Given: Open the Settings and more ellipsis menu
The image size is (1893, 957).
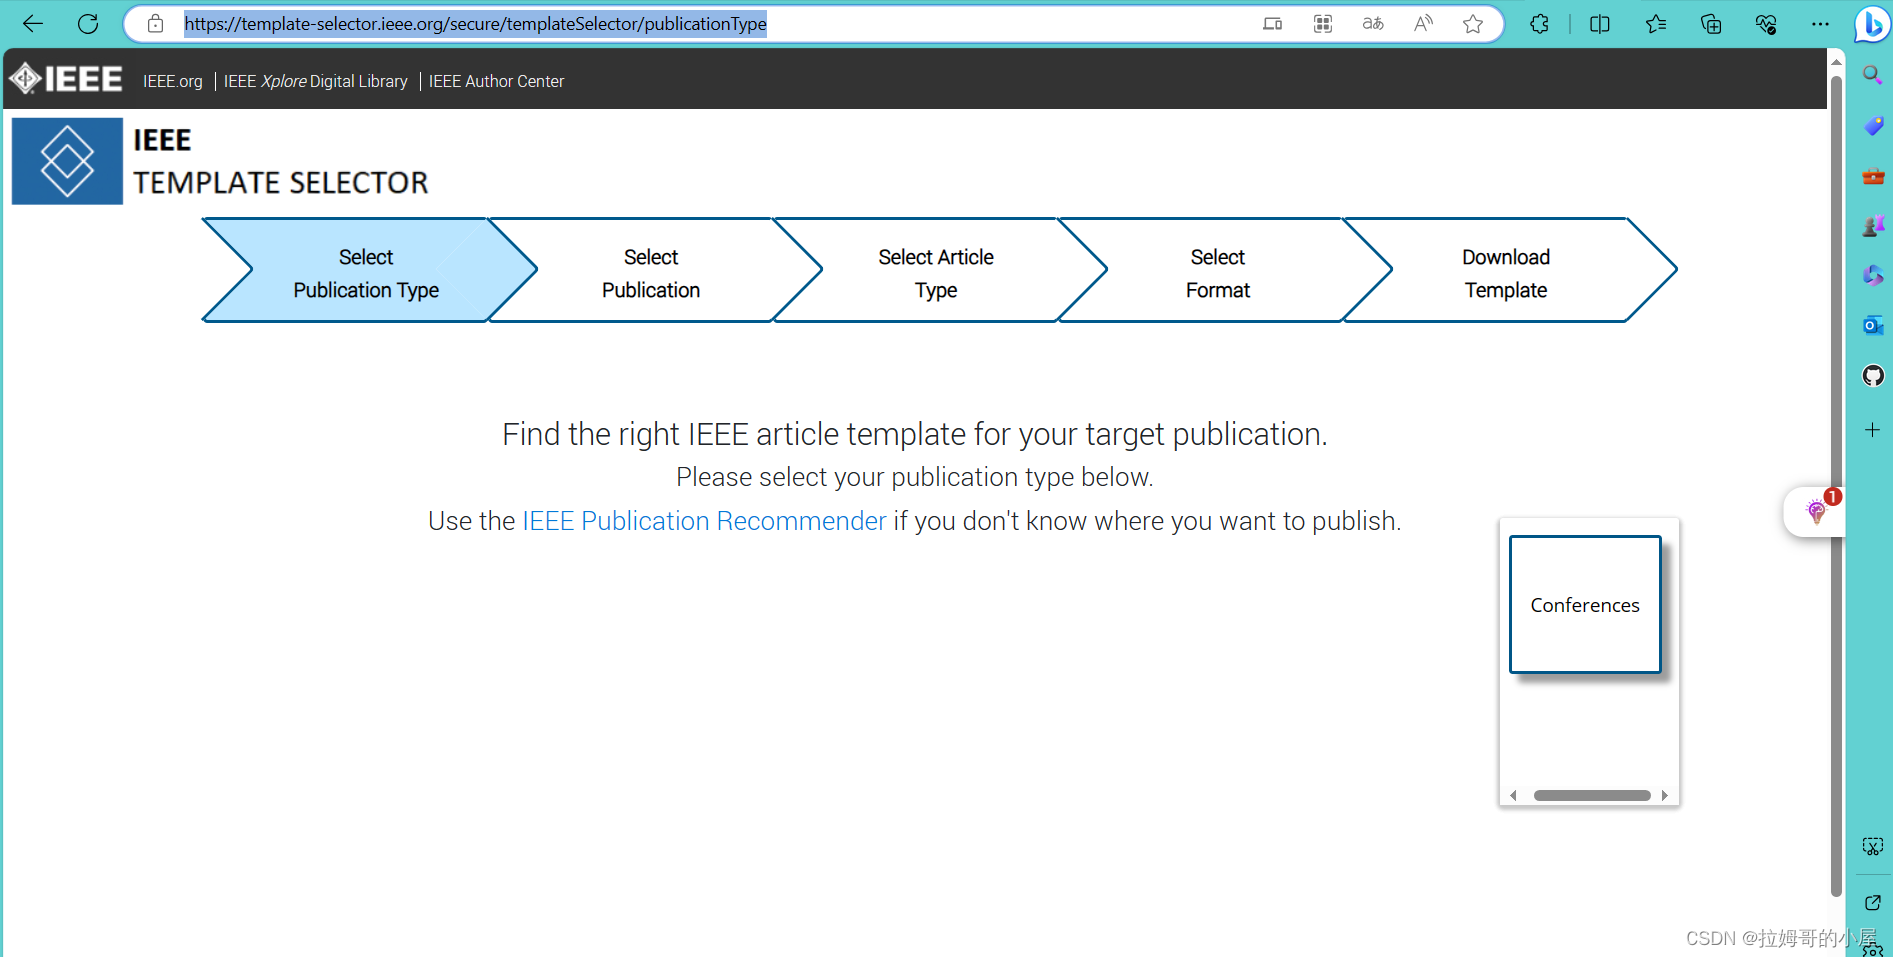Looking at the screenshot, I should click(1820, 24).
